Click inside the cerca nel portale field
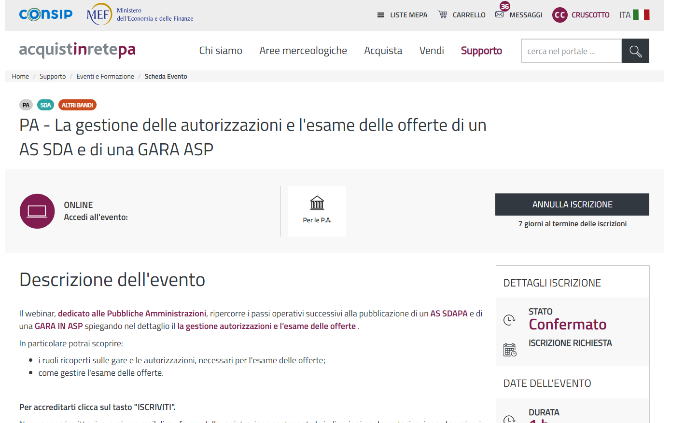The image size is (699, 423). (x=570, y=51)
